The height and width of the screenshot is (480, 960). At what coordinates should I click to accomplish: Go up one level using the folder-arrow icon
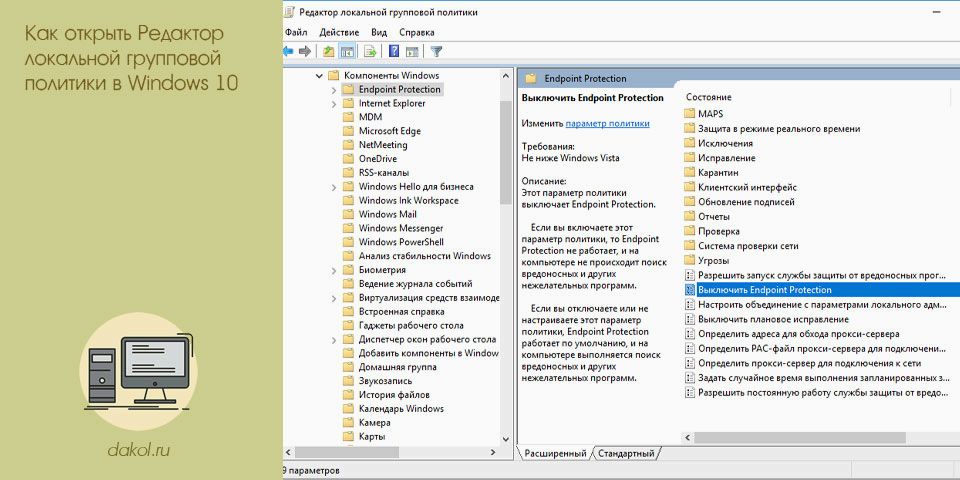click(329, 51)
